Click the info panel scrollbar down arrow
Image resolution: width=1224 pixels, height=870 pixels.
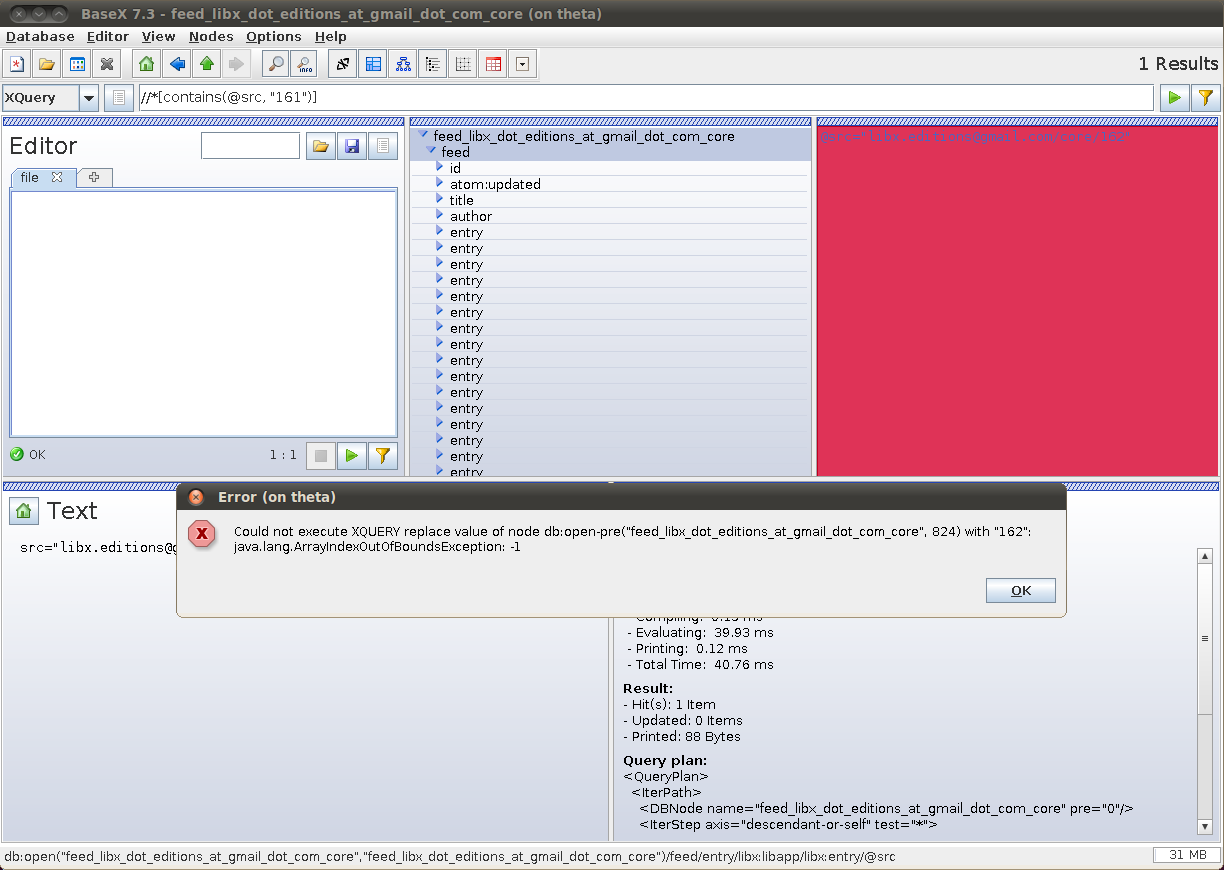1205,826
